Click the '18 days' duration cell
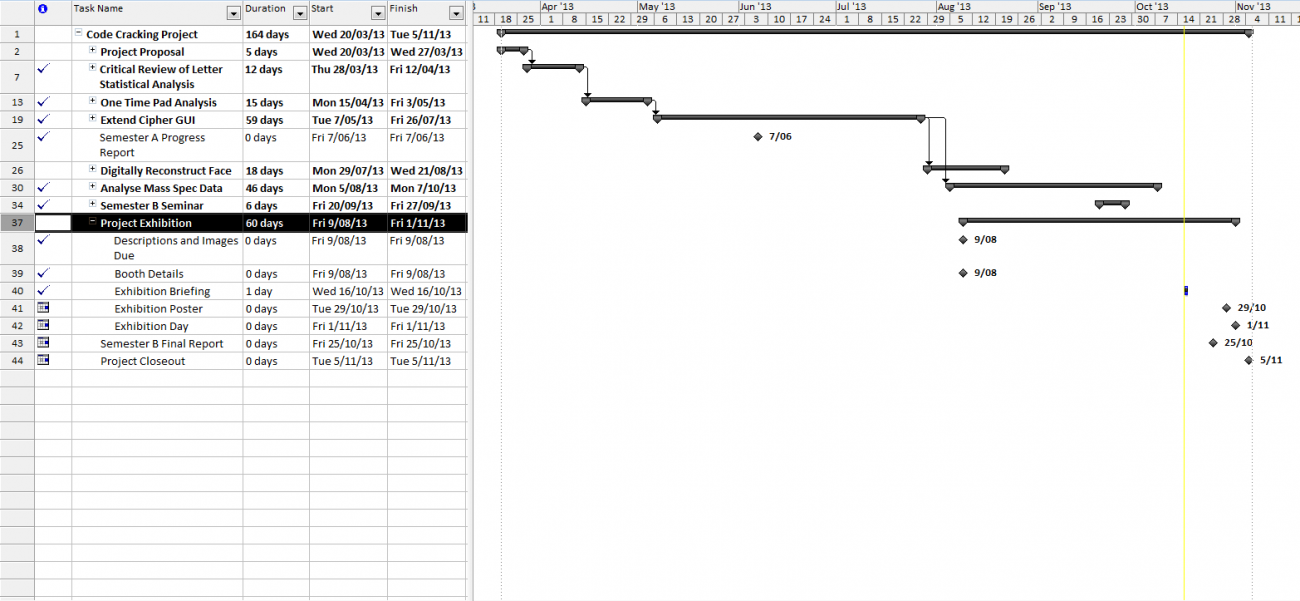The width and height of the screenshot is (1300, 601). (x=275, y=171)
